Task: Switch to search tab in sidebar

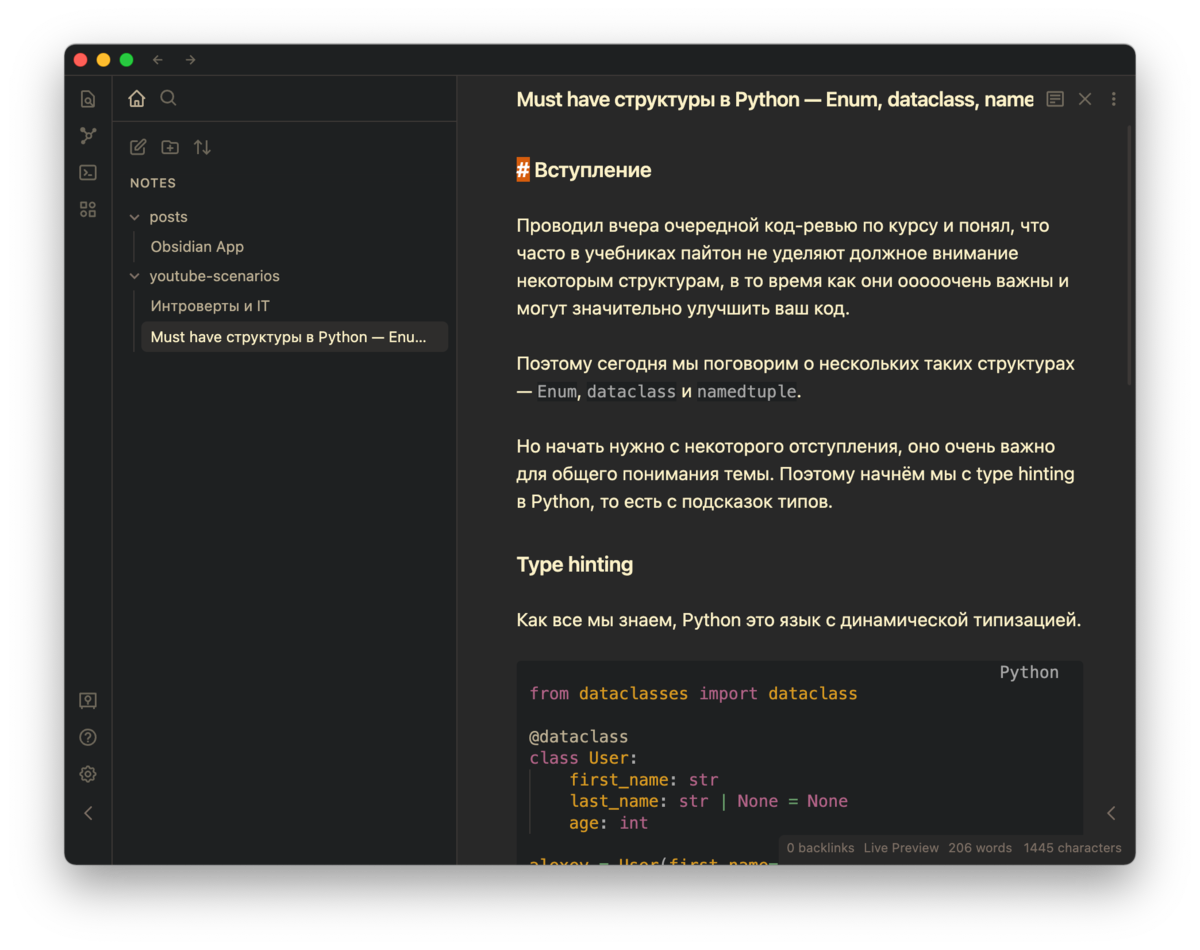Action: pos(168,98)
